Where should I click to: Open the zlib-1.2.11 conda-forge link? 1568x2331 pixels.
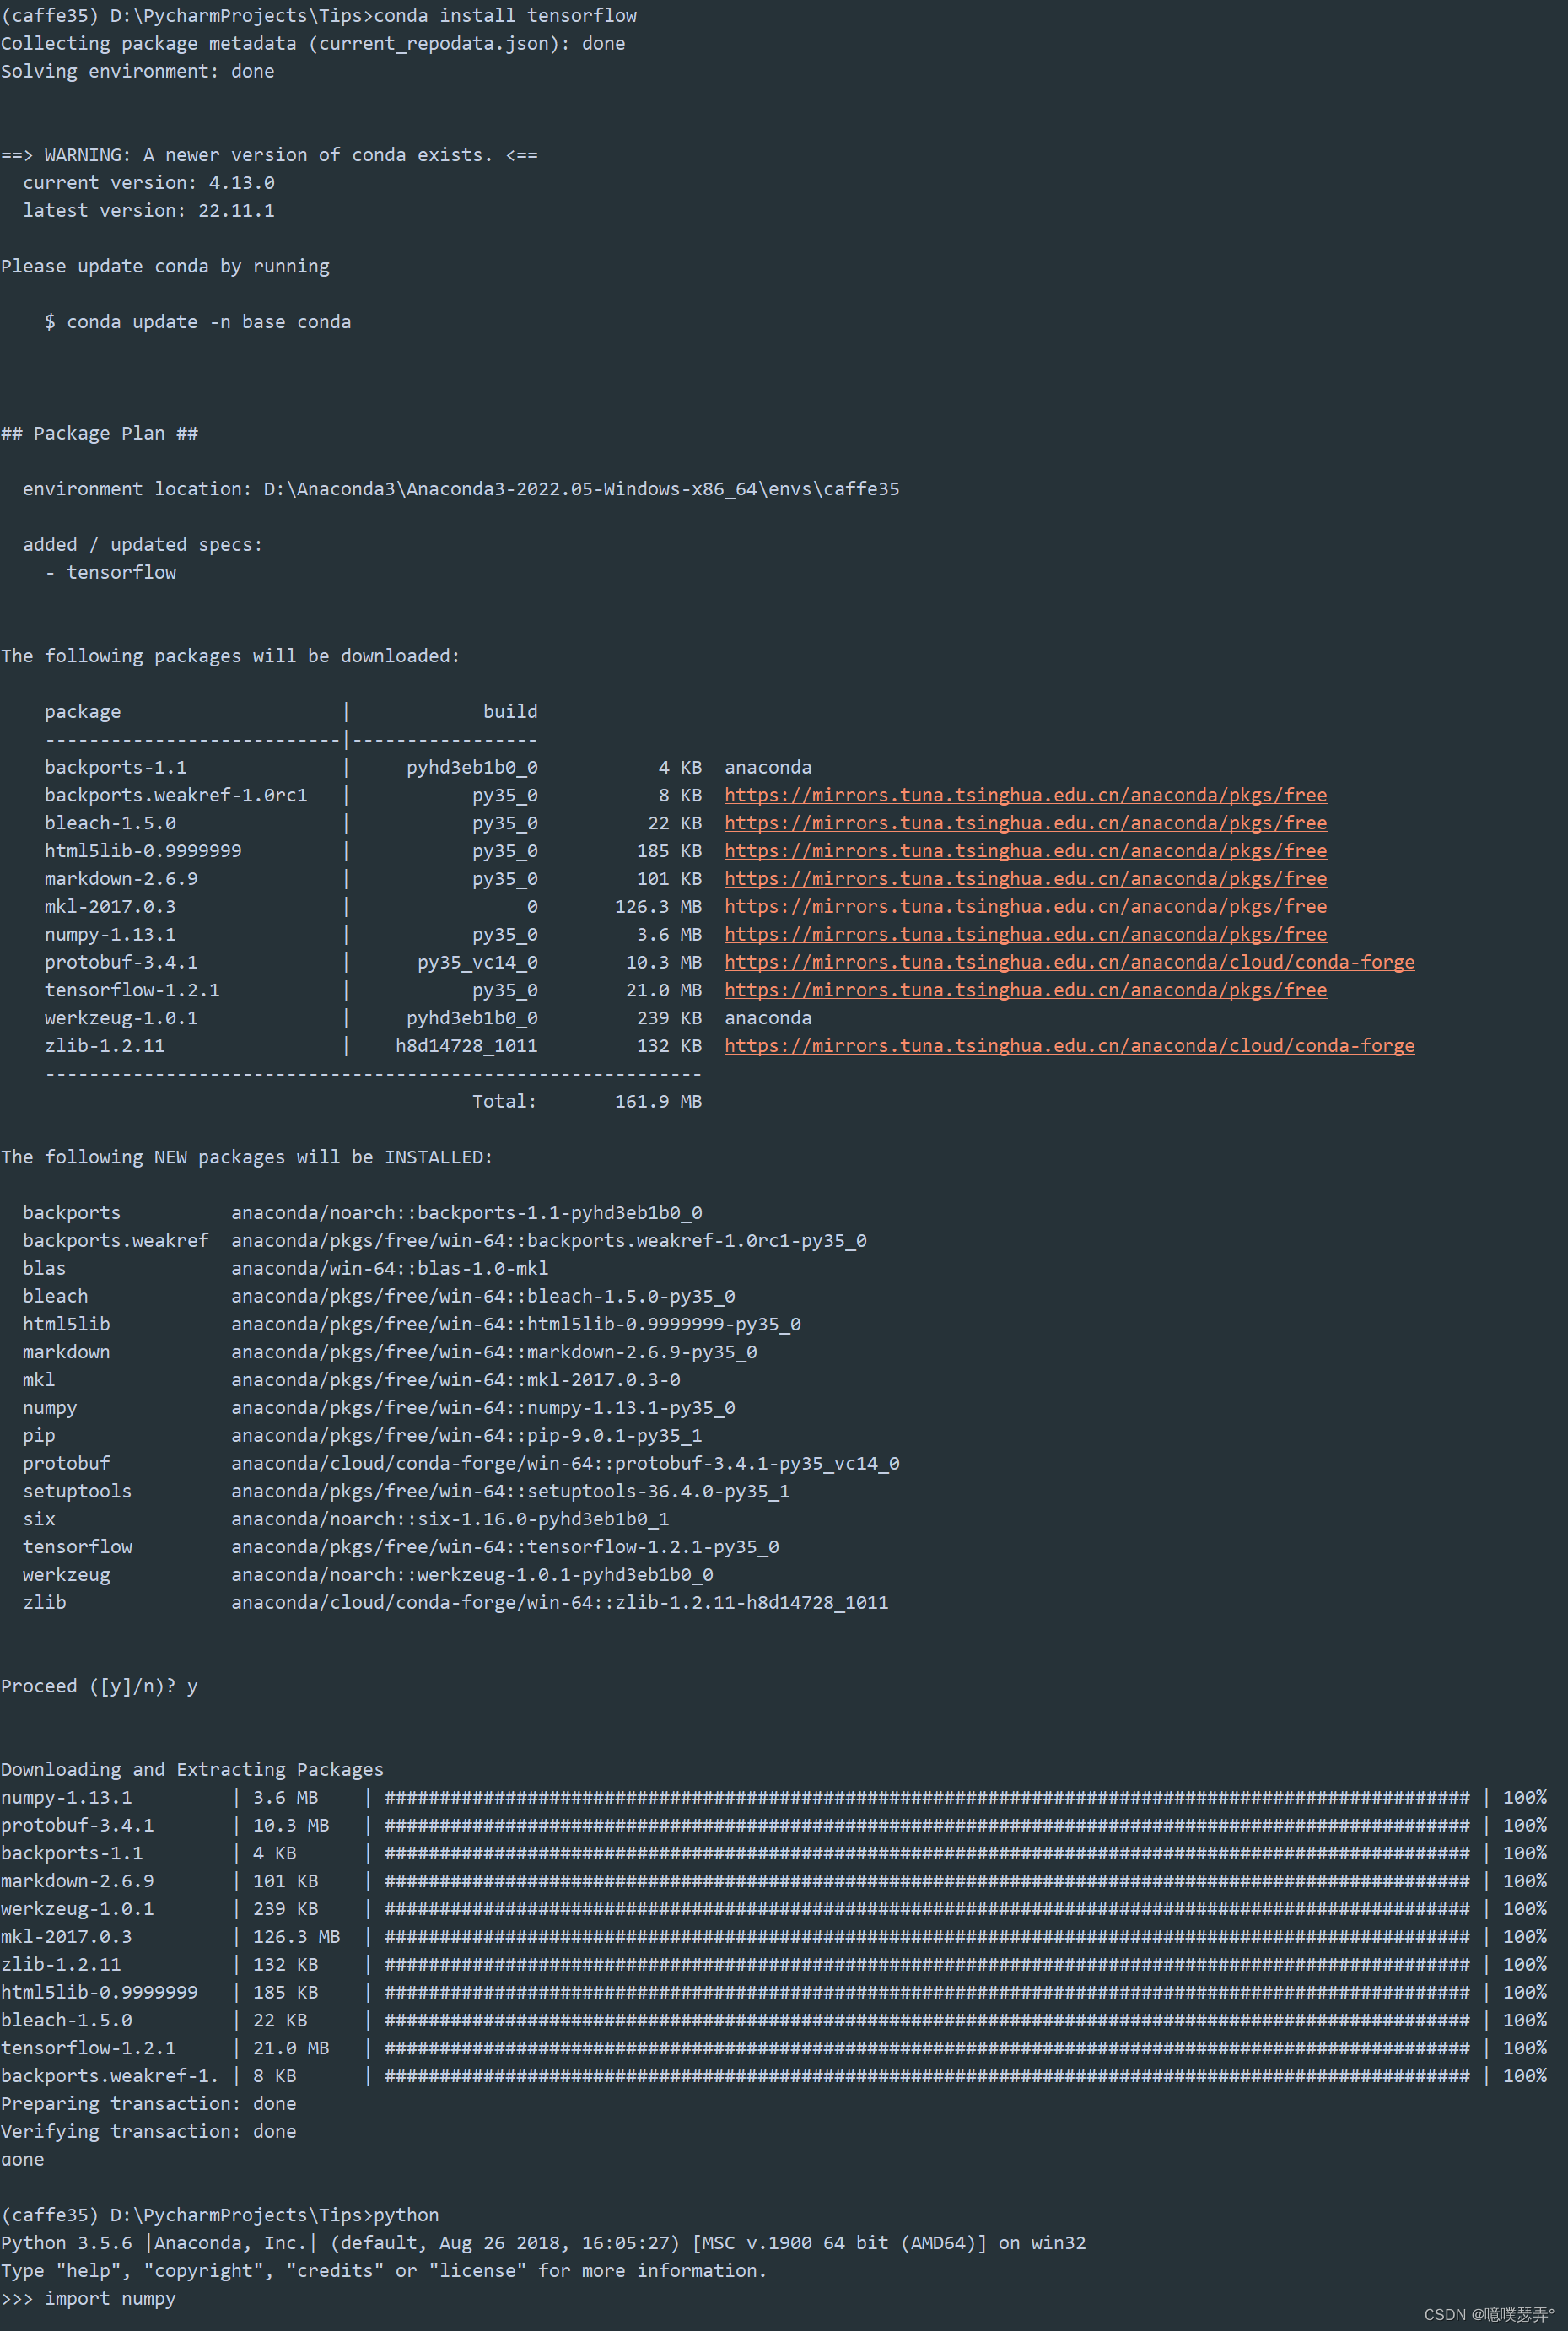click(x=1068, y=1045)
